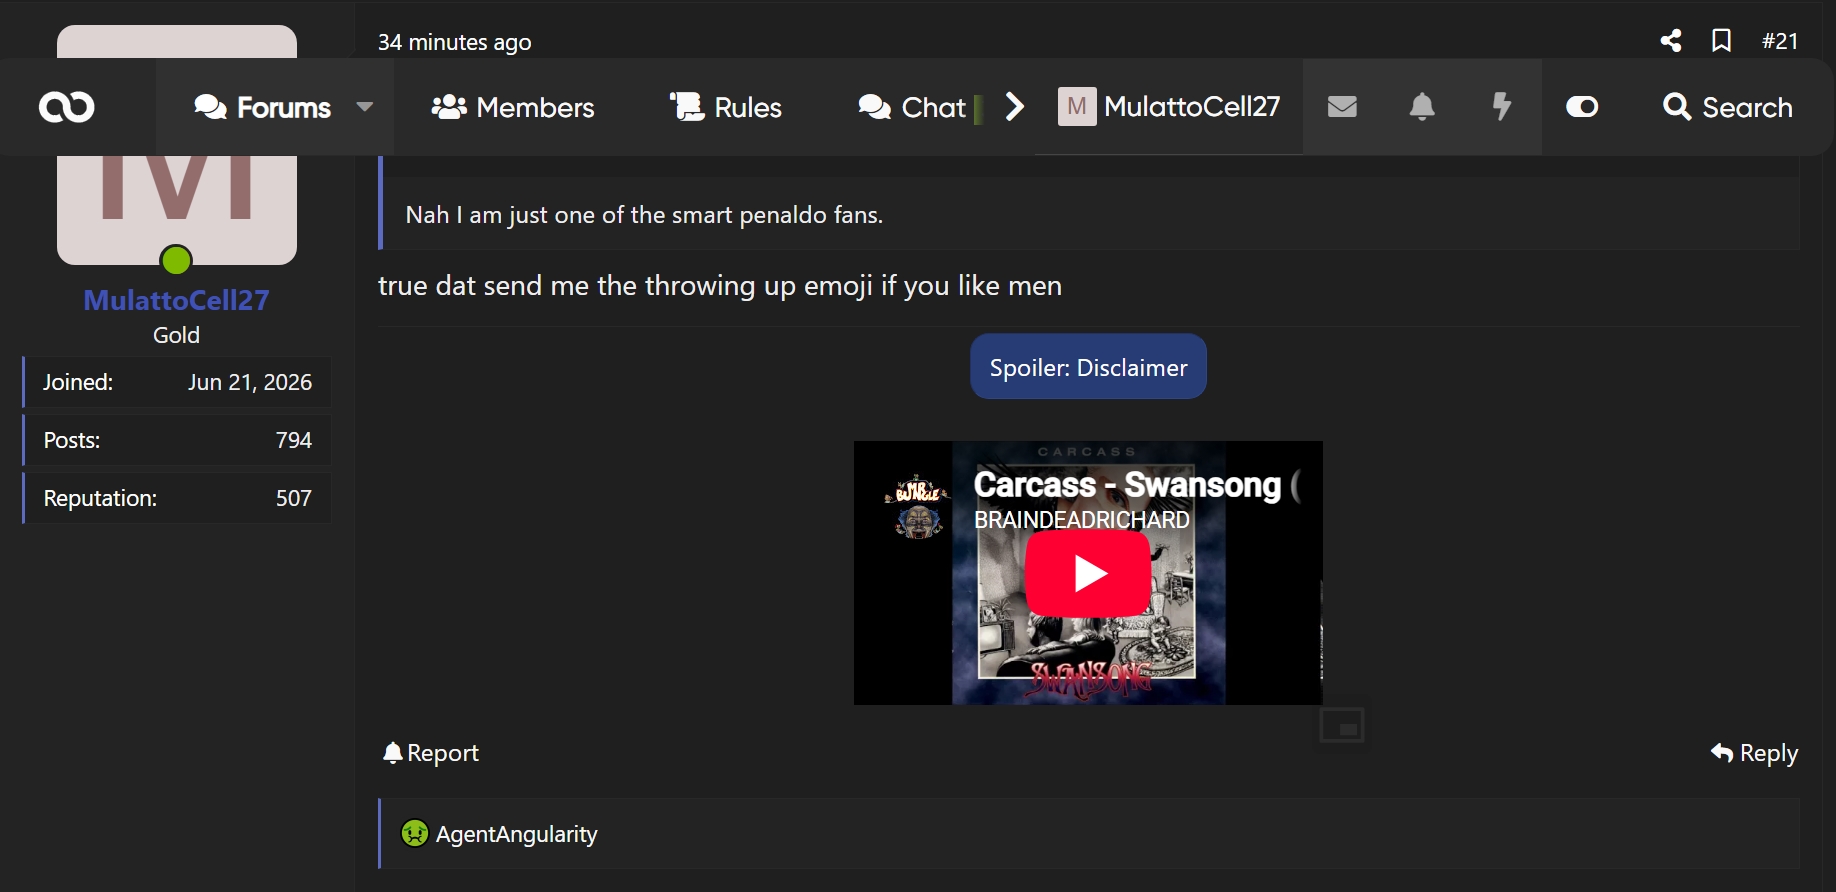Click the nauseated emoji reaction icon
This screenshot has height=892, width=1836.
414,833
